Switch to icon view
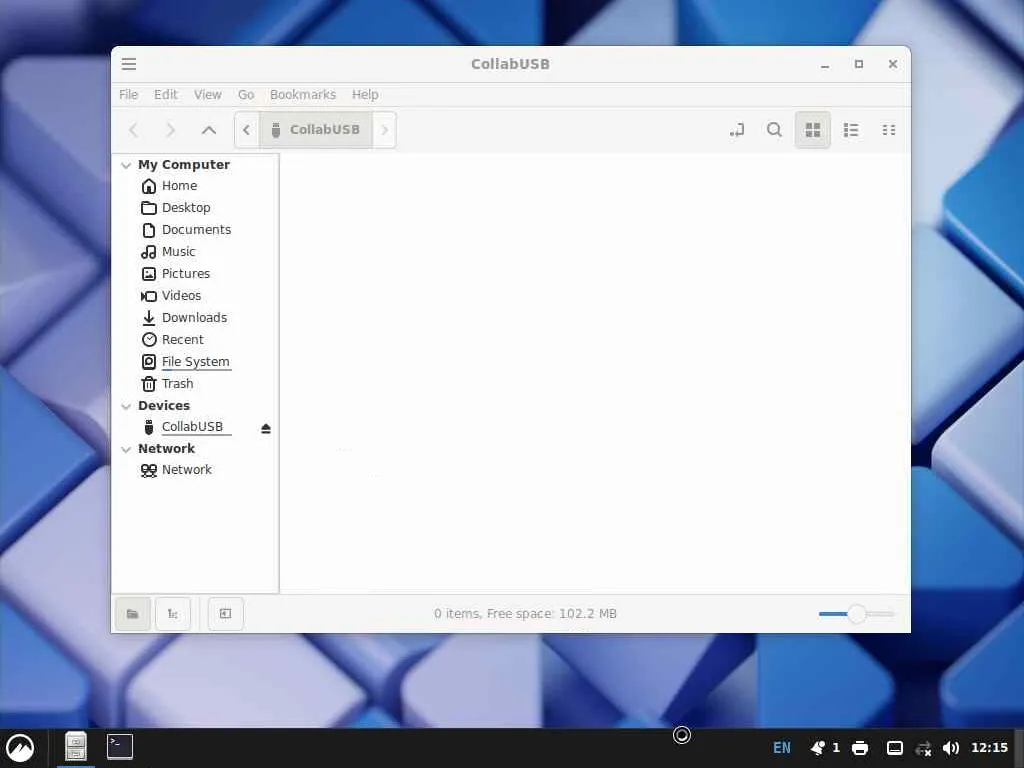 (x=812, y=130)
